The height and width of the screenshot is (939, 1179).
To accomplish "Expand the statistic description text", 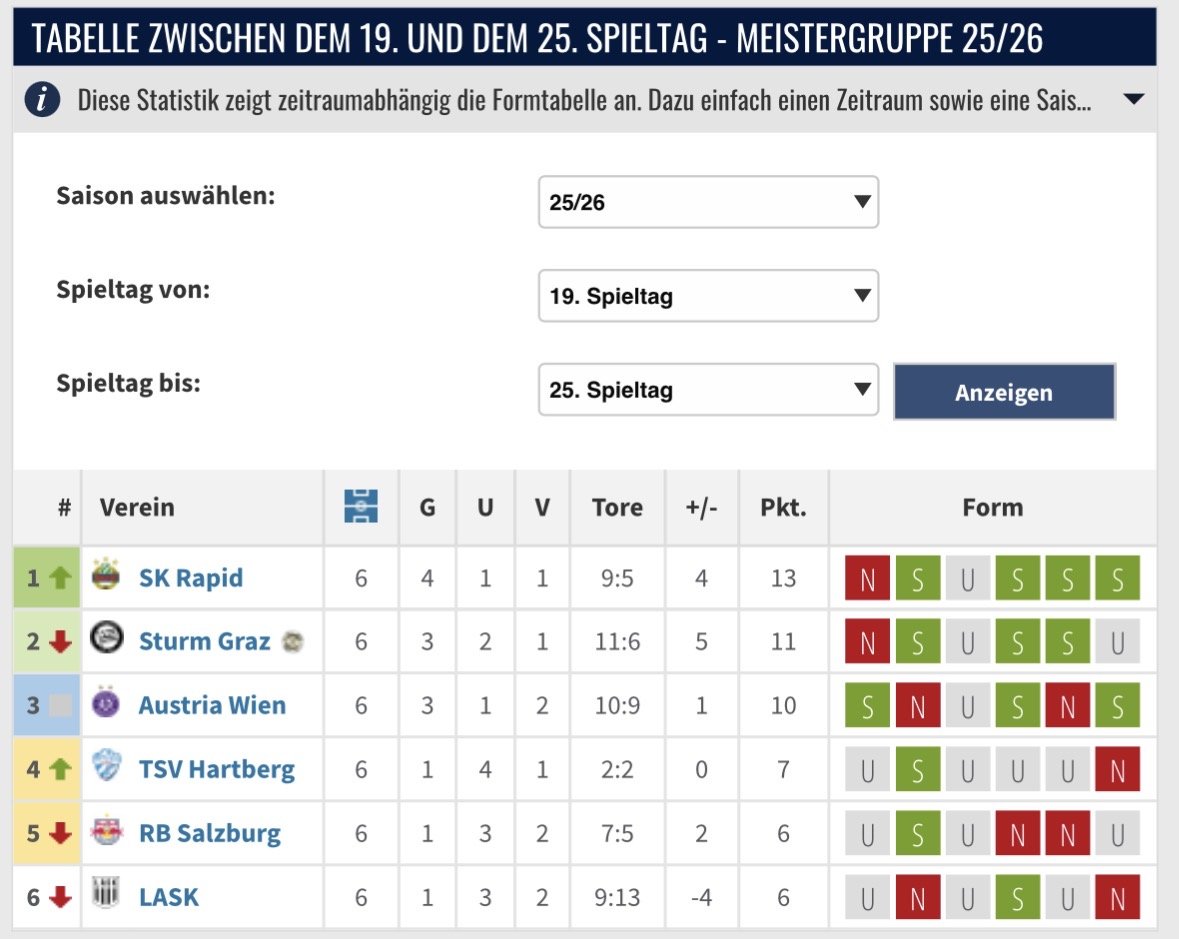I will click(1134, 100).
